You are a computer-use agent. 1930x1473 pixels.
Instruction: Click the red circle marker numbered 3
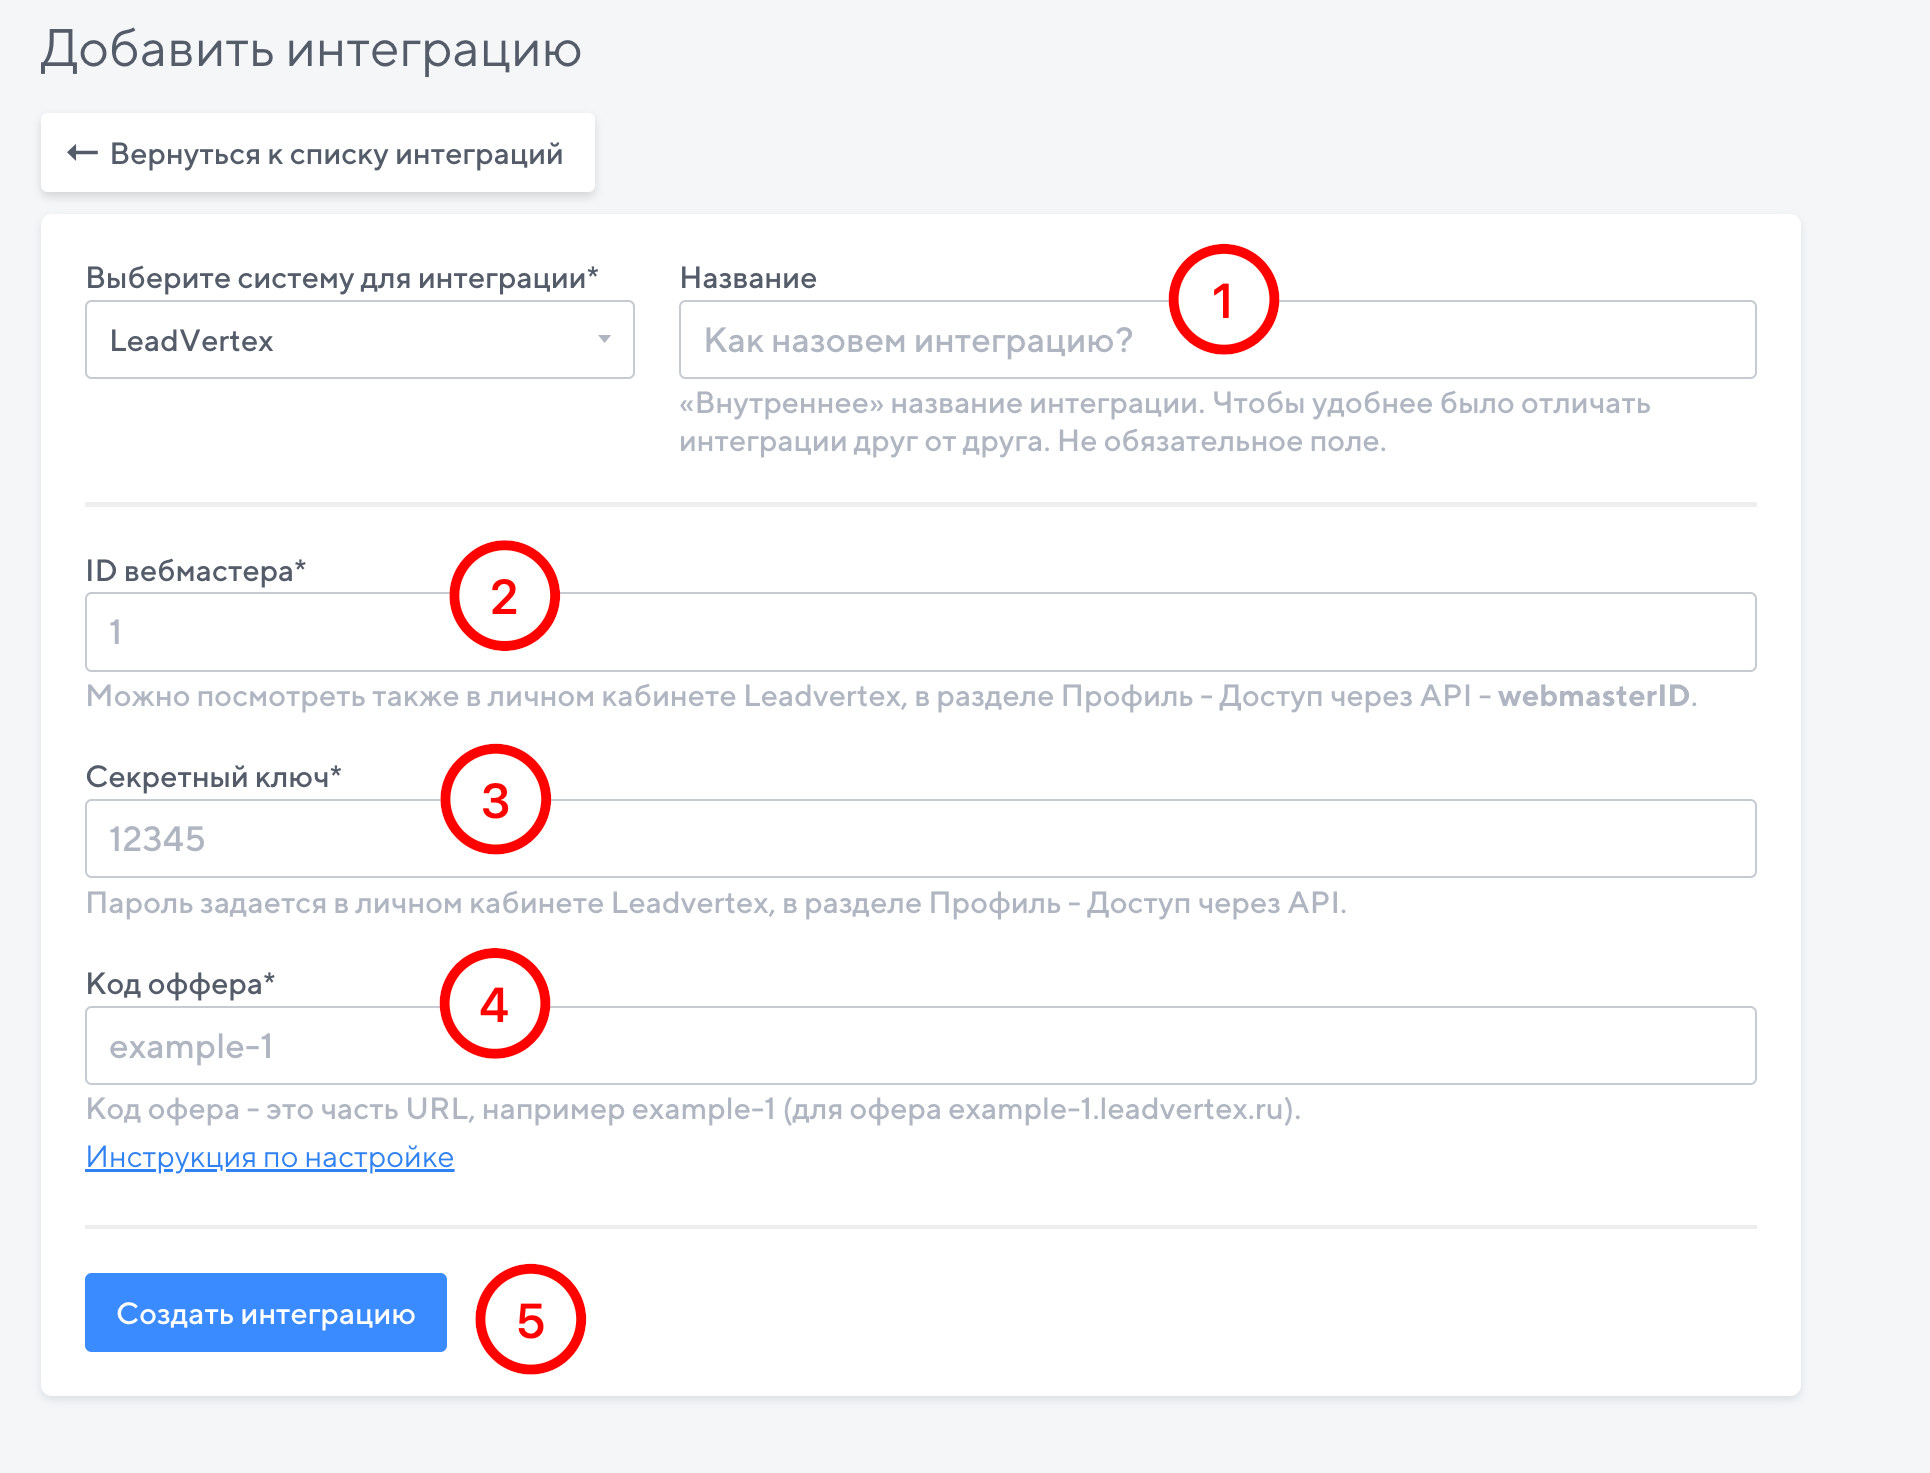point(495,800)
